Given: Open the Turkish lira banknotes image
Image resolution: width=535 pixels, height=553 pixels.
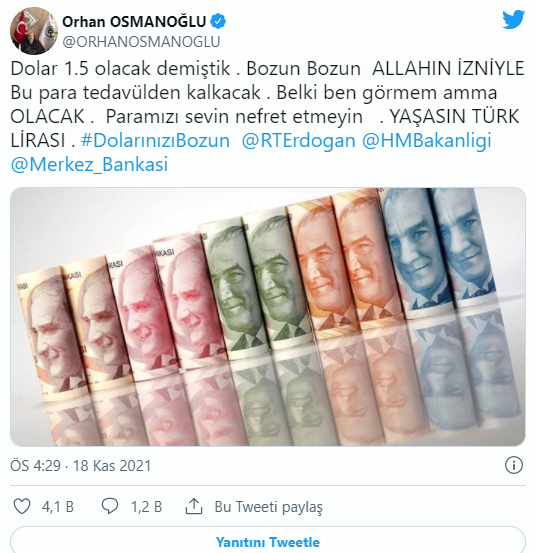Looking at the screenshot, I should [x=268, y=317].
